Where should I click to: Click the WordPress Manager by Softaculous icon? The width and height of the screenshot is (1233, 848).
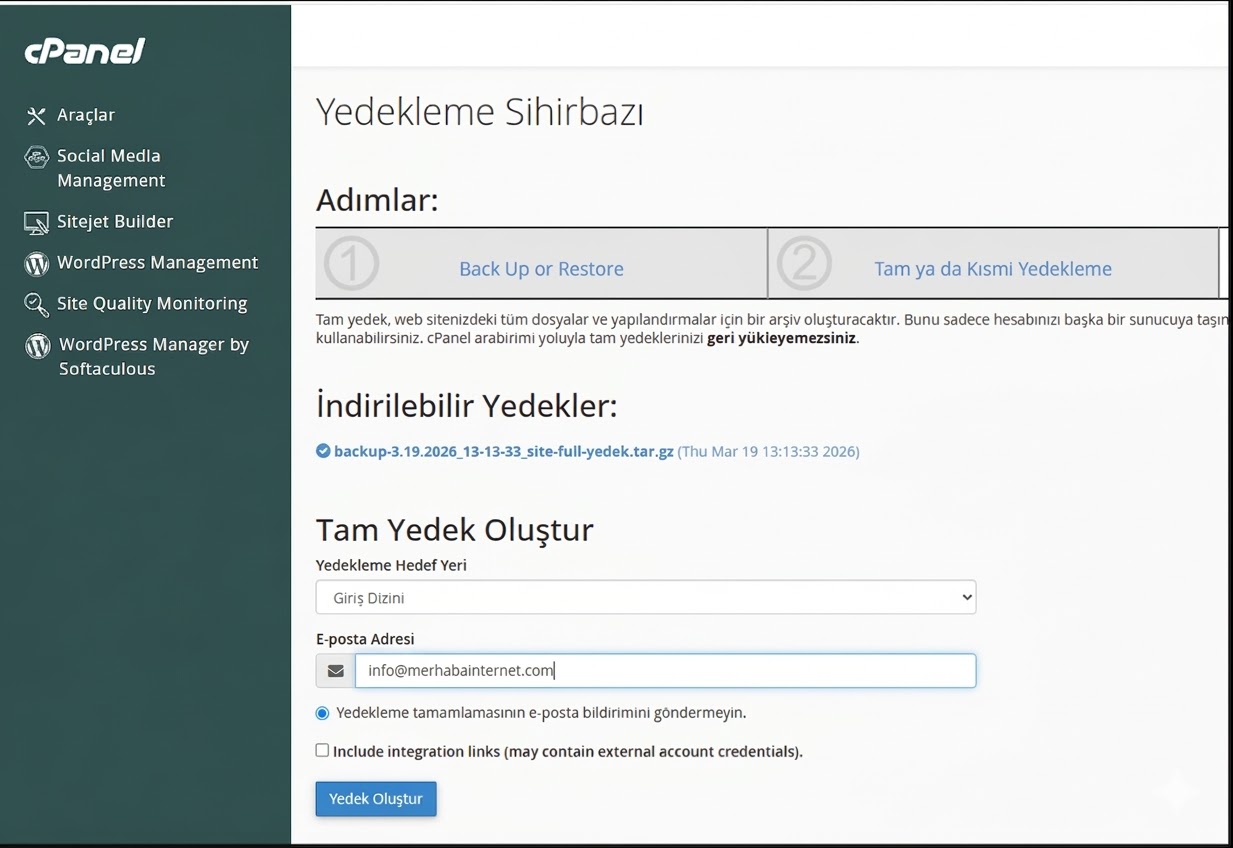tap(37, 346)
